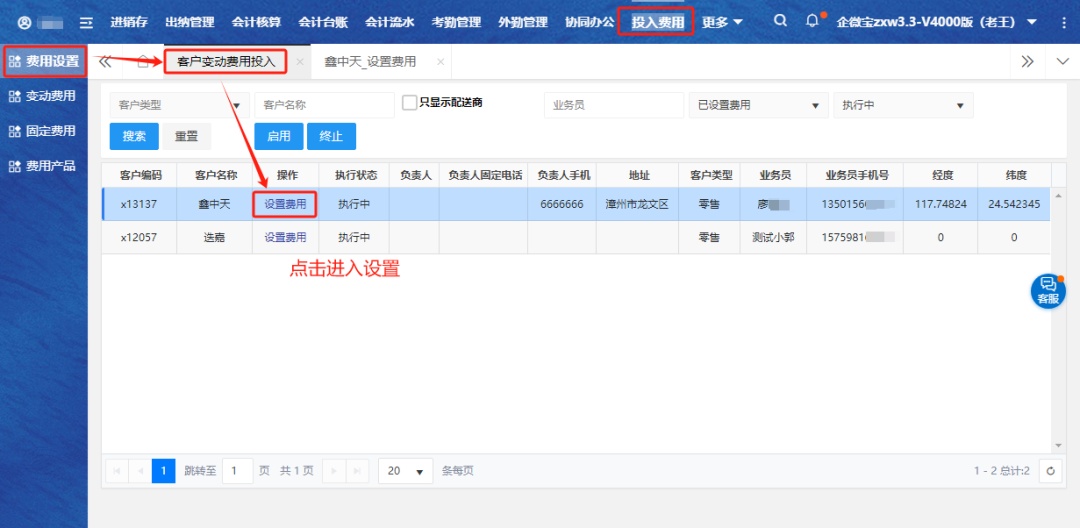Viewport: 1080px width, 528px height.
Task: Expand the 客户类型 dropdown
Action: pos(179,105)
